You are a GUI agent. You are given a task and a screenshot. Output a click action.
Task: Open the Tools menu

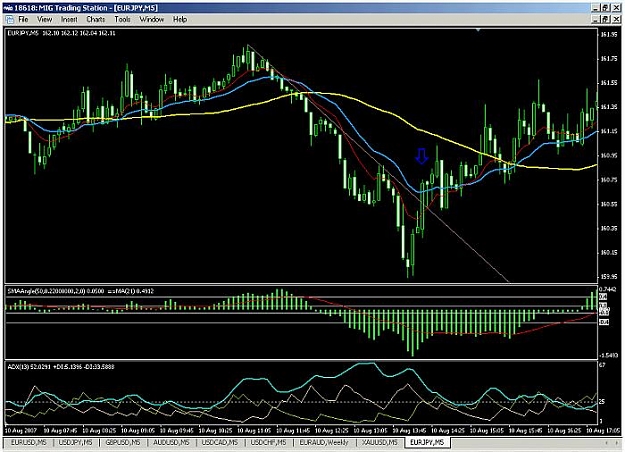122,19
